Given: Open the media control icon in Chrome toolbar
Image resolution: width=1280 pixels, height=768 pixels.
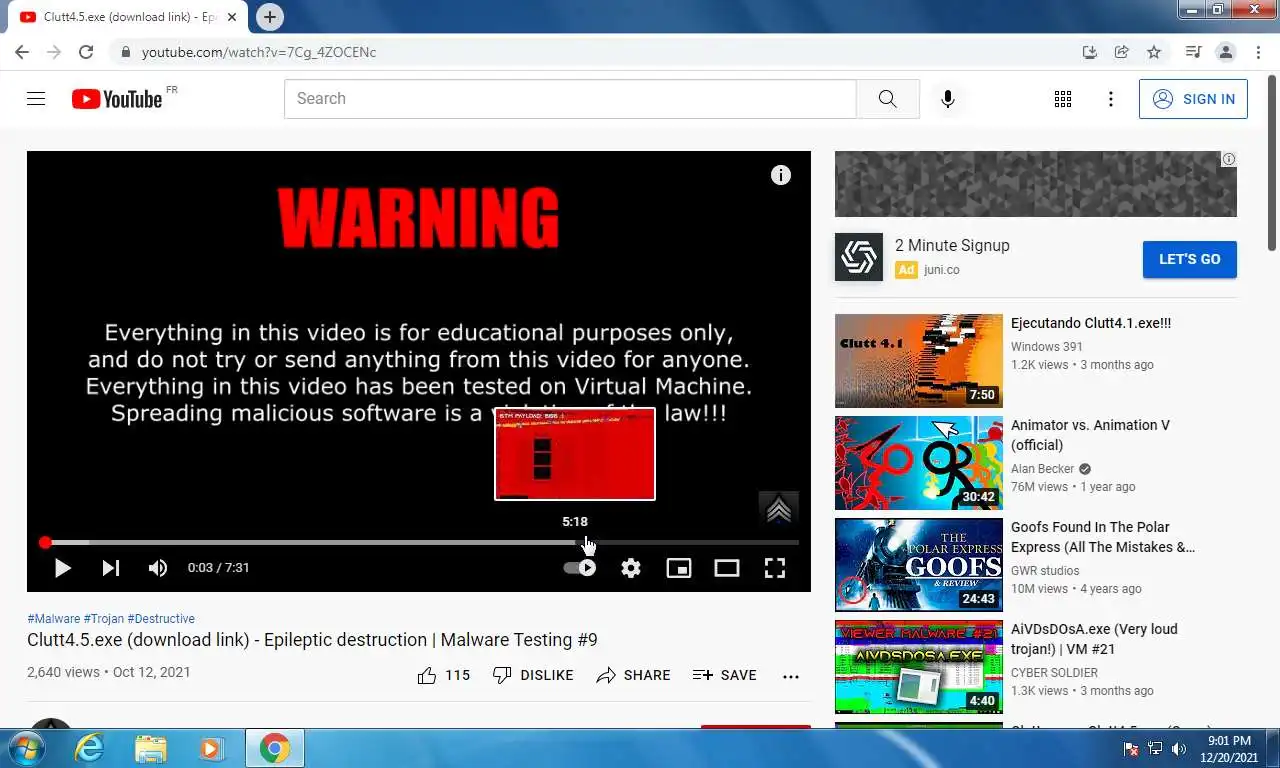Looking at the screenshot, I should coord(1193,52).
